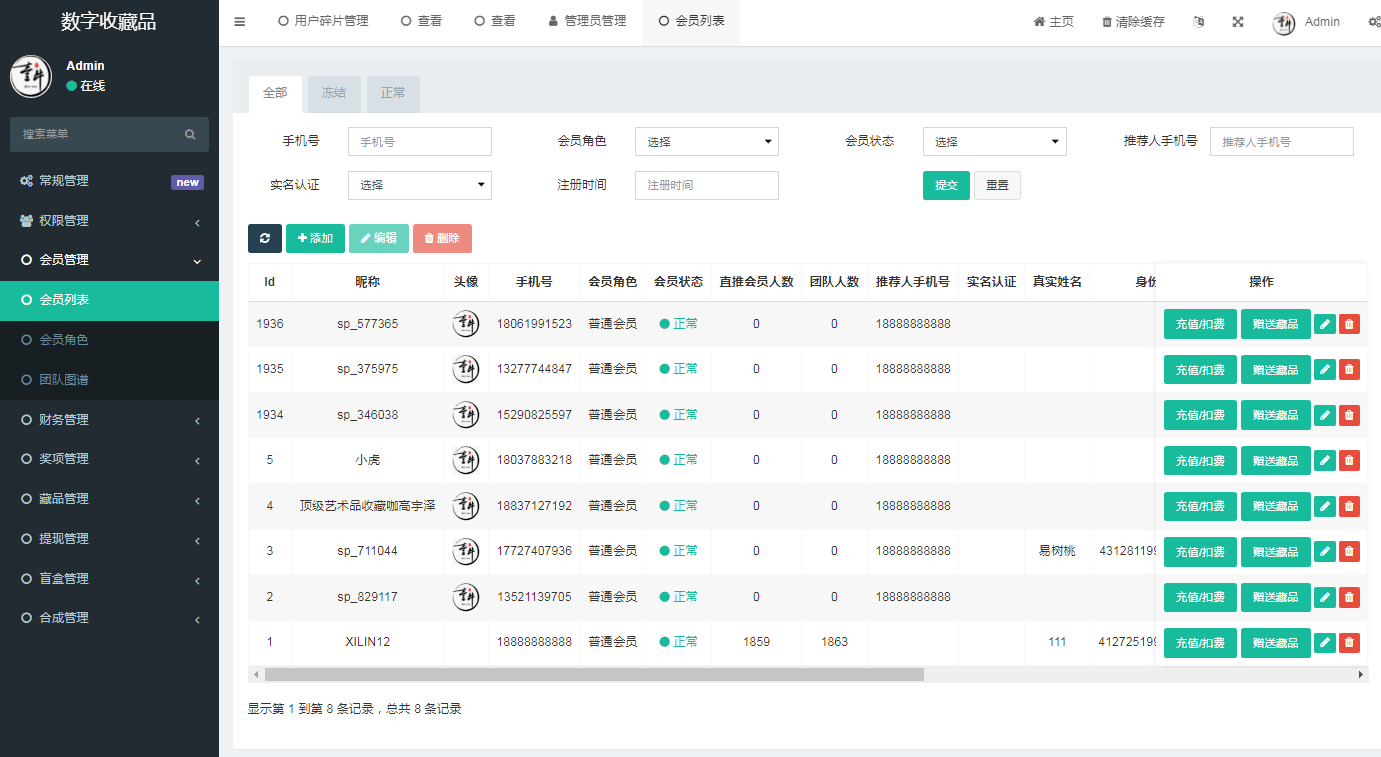This screenshot has height=757, width=1381.
Task: Expand 财务管理 sidebar menu
Action: [x=109, y=420]
